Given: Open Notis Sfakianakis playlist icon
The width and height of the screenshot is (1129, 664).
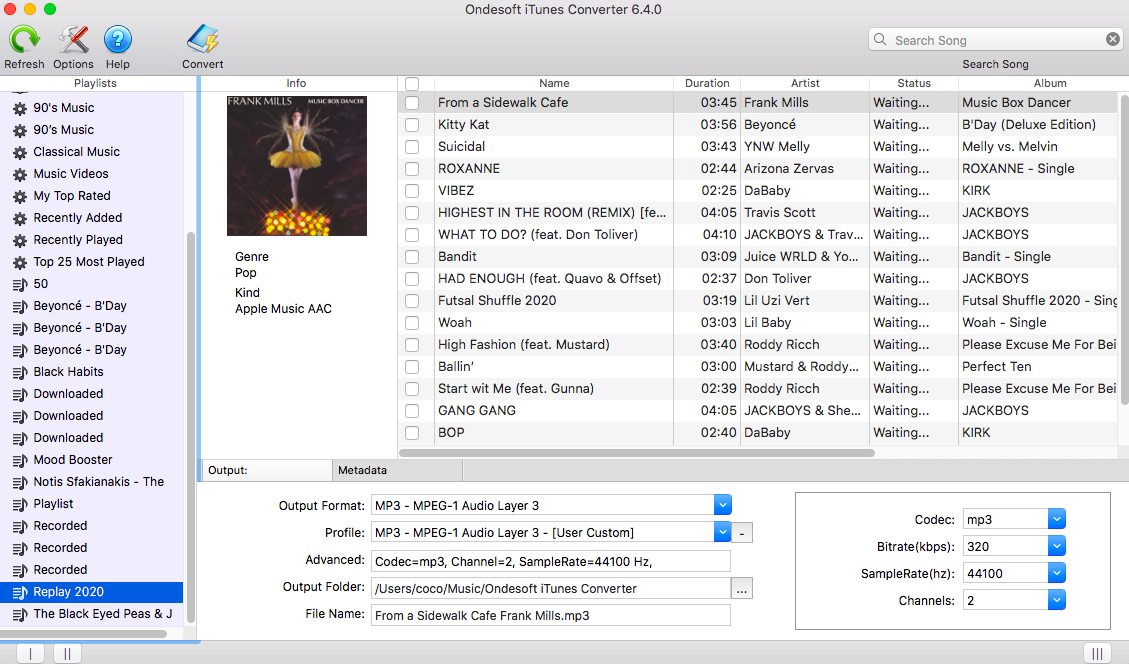Looking at the screenshot, I should [20, 482].
